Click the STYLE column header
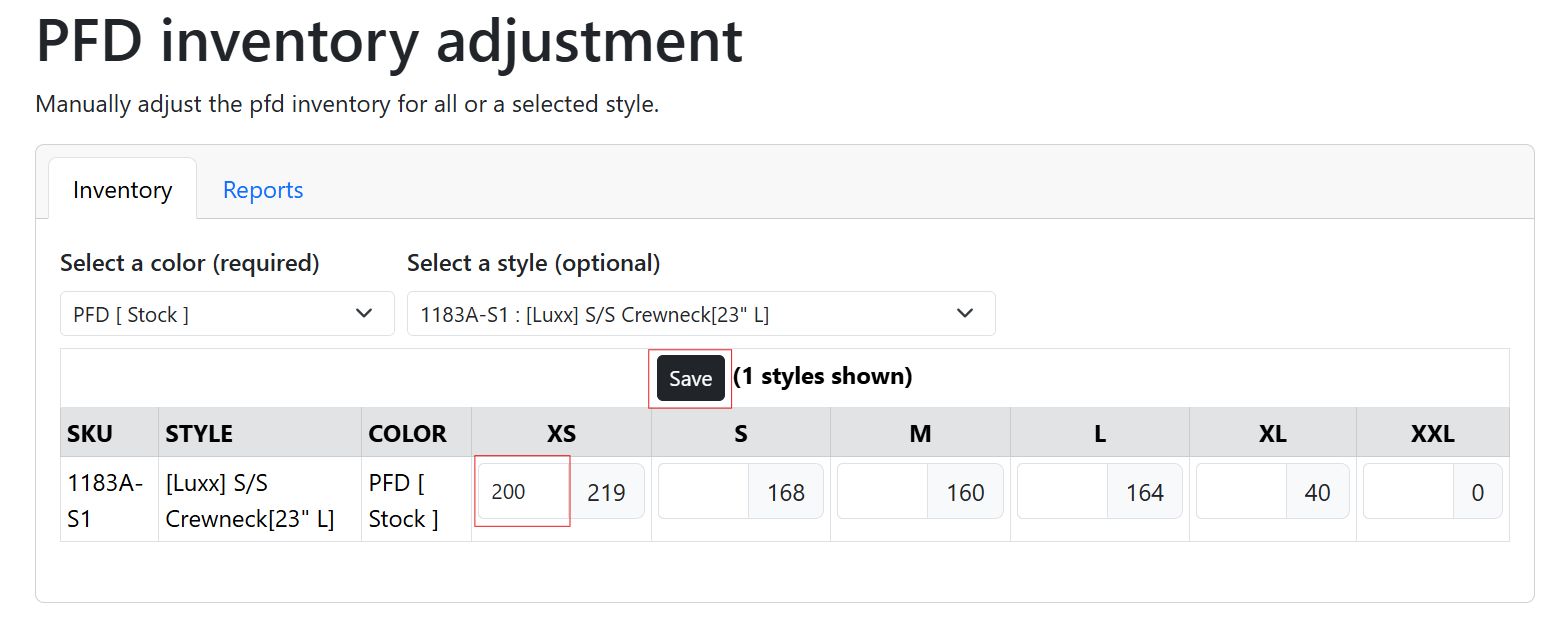 199,433
